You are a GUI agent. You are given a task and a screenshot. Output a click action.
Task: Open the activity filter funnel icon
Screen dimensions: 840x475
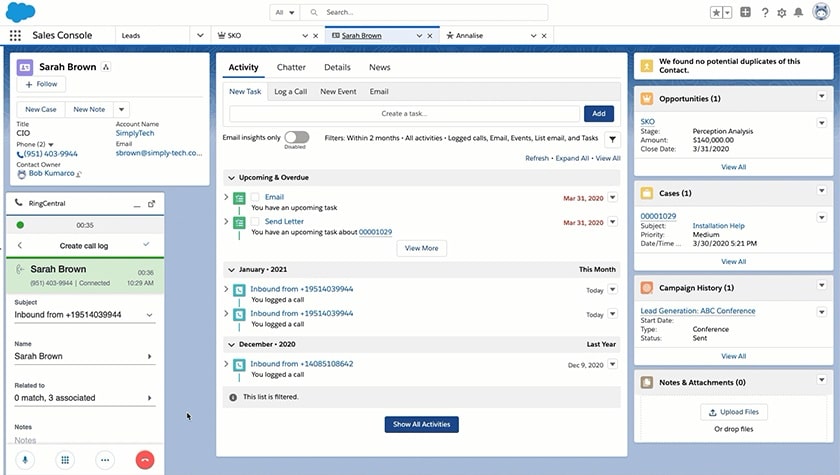coord(612,140)
